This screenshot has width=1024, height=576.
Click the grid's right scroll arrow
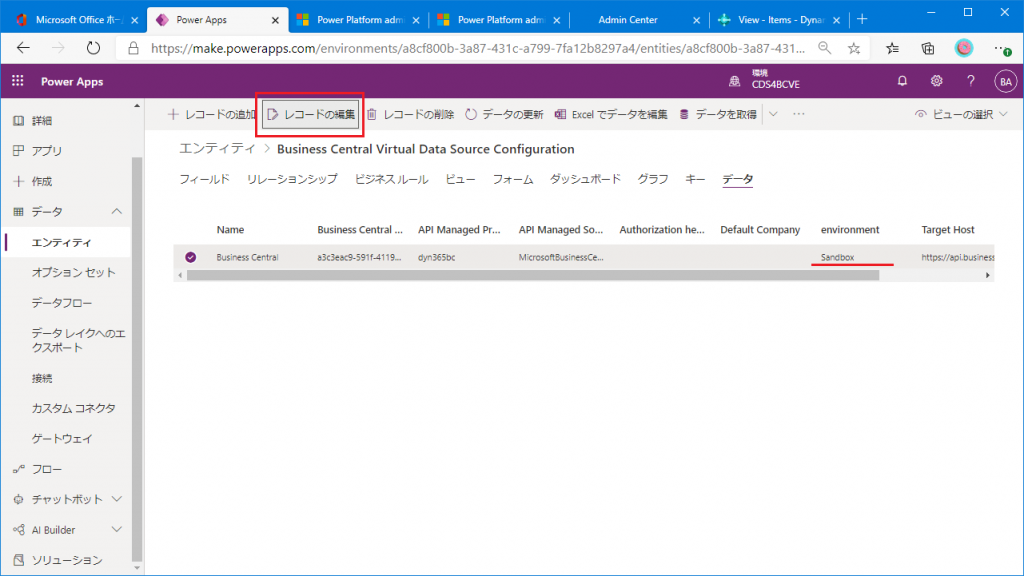click(988, 276)
